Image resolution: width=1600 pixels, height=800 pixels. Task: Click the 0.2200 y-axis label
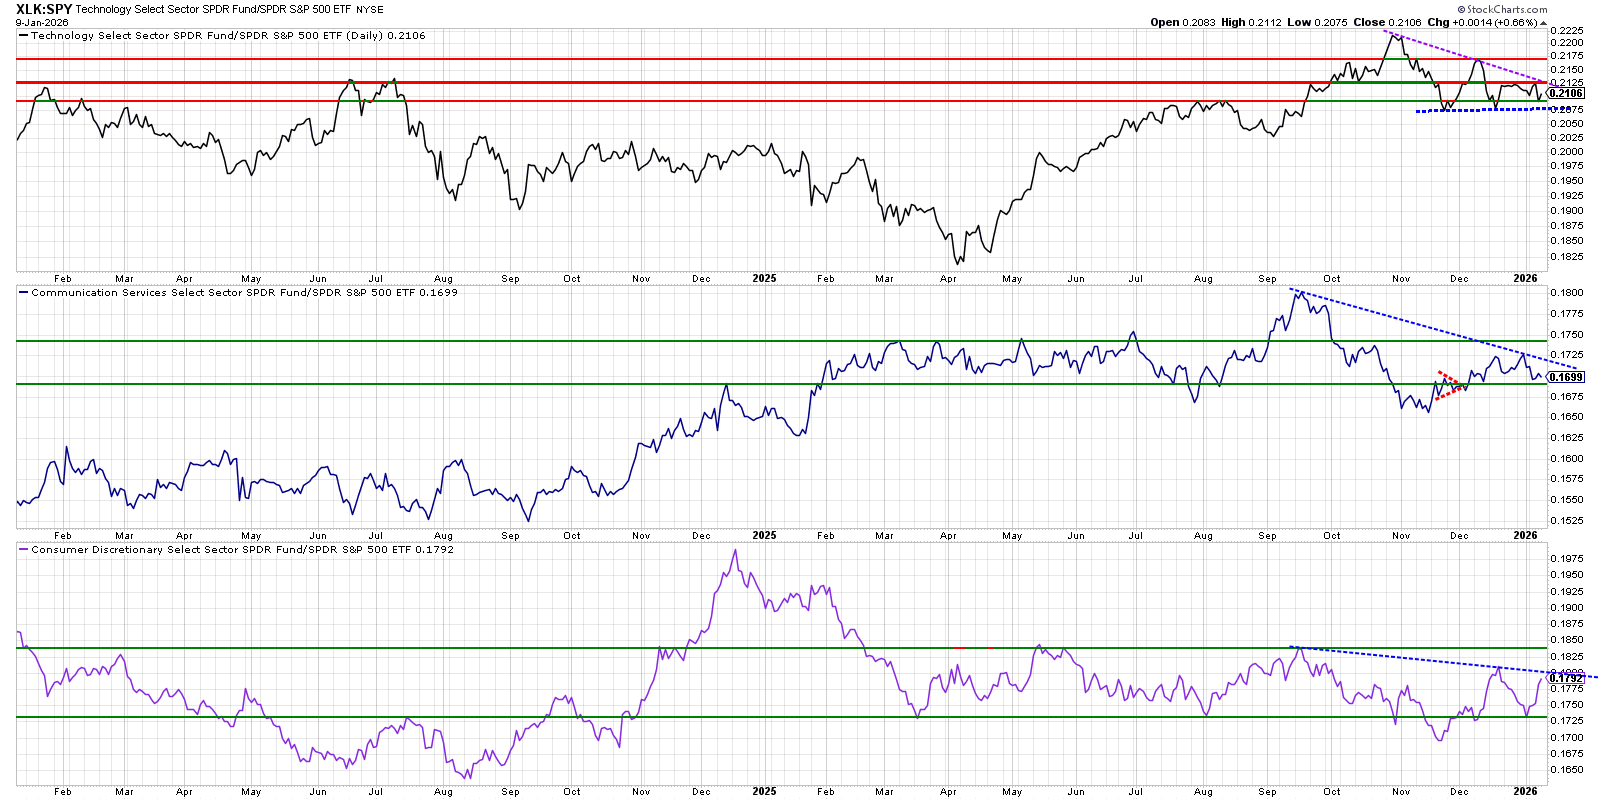click(1566, 43)
